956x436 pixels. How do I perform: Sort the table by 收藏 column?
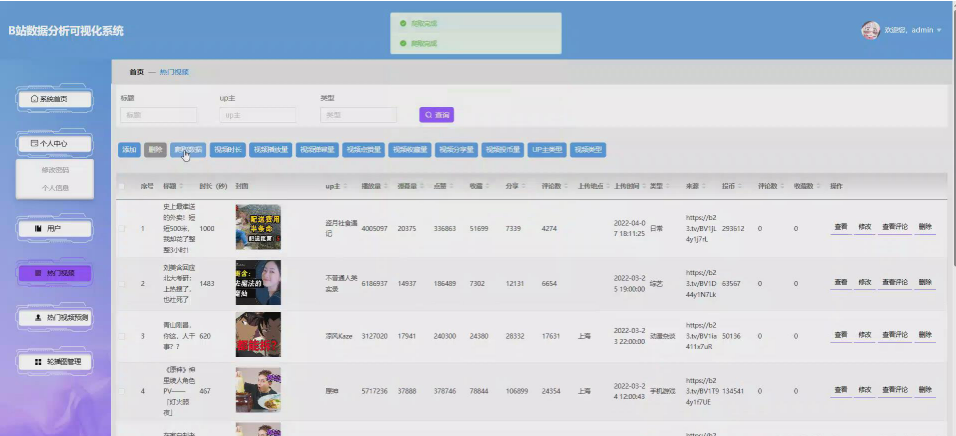(487, 186)
